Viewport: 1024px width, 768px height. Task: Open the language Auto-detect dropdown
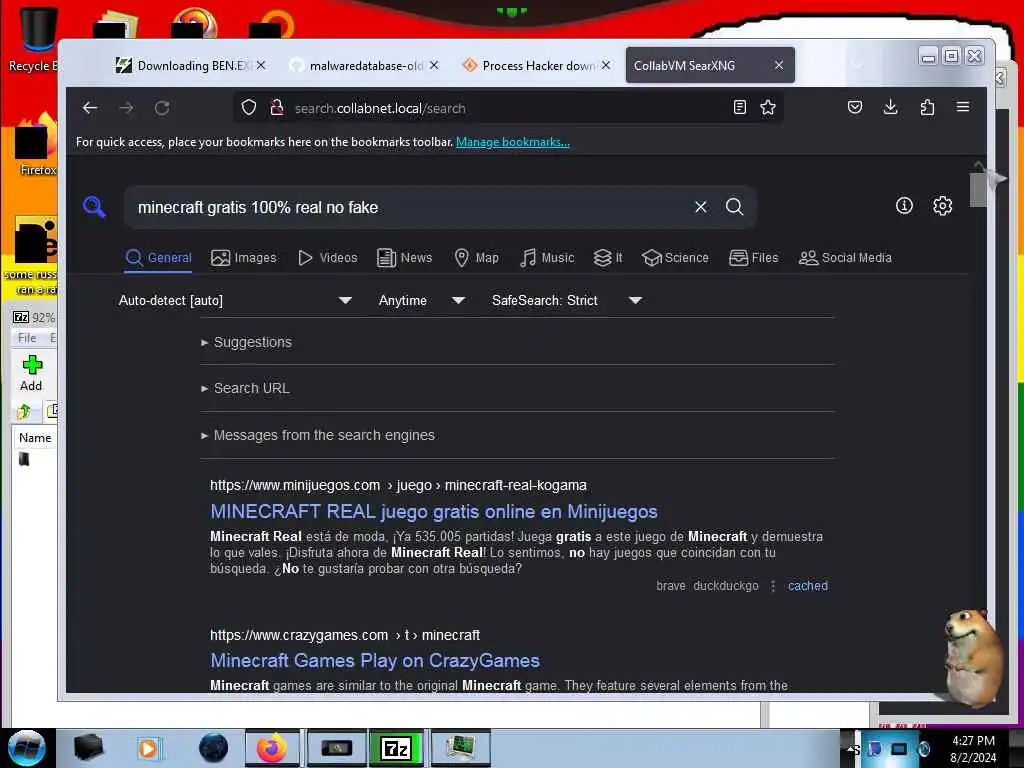point(235,300)
